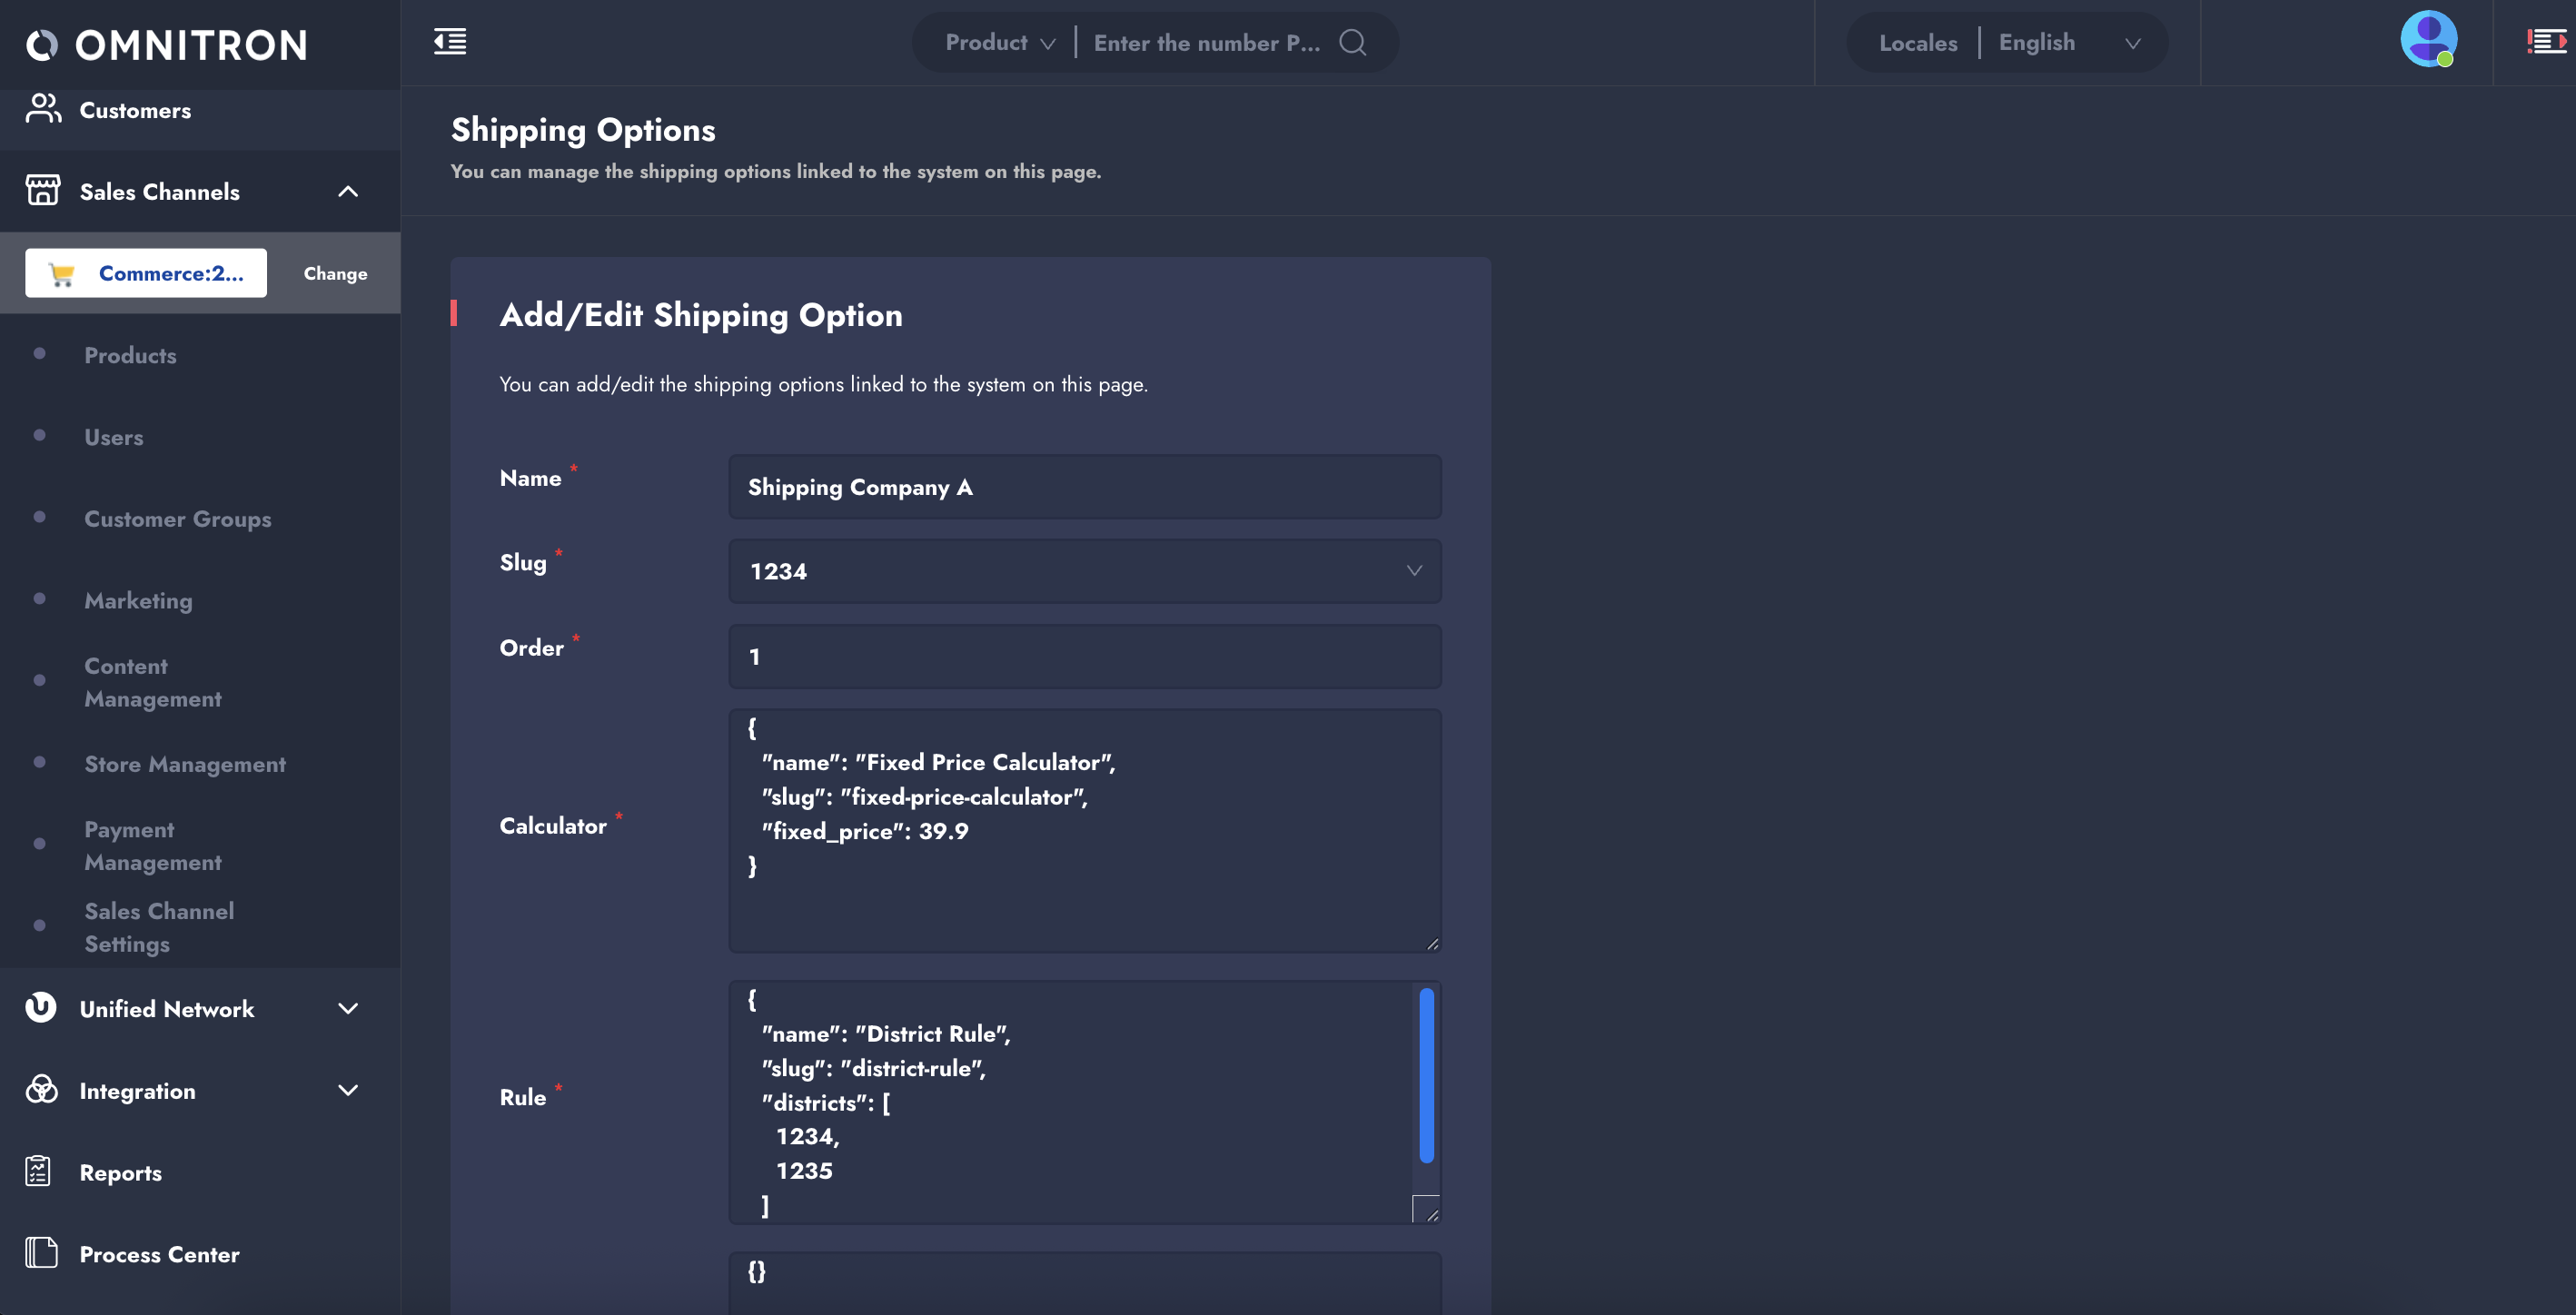Screen dimensions: 2576x1315
Task: Click the Customers people icon
Action: click(43, 109)
